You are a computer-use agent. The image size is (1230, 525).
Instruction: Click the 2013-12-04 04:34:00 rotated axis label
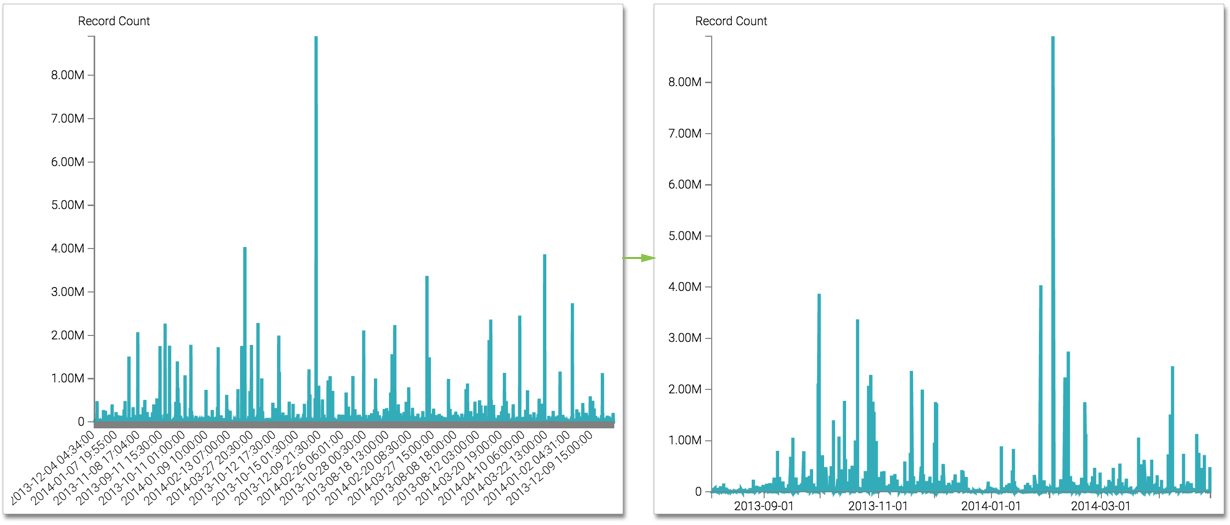52,465
